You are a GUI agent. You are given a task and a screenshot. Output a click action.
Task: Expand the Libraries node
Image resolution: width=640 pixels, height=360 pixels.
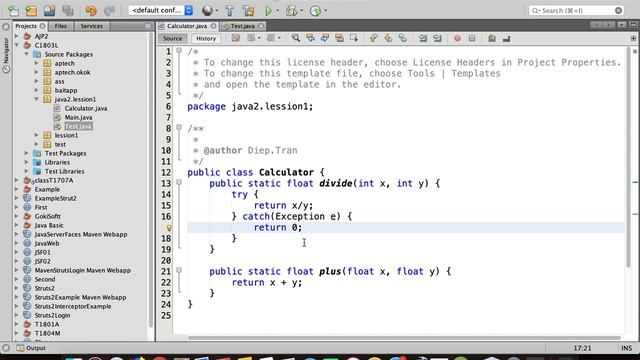tap(27, 162)
